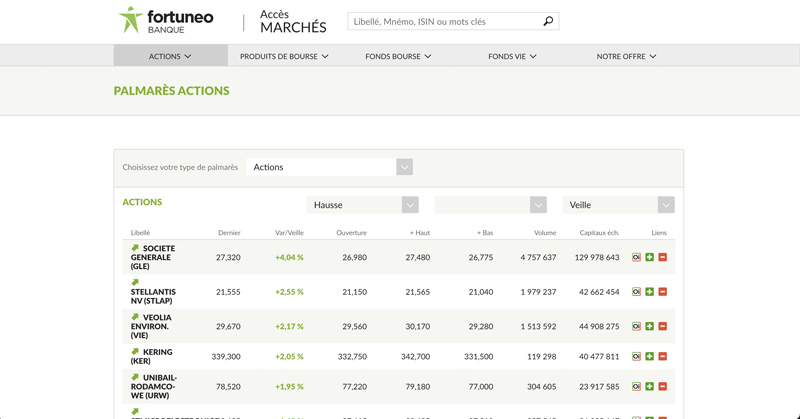Screen dimensions: 800x419
Task: Click the Volume column header
Action: 545,233
